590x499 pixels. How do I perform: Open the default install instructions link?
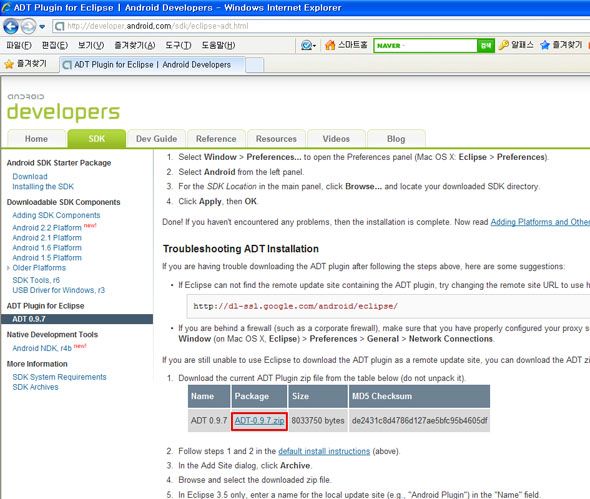click(x=324, y=451)
